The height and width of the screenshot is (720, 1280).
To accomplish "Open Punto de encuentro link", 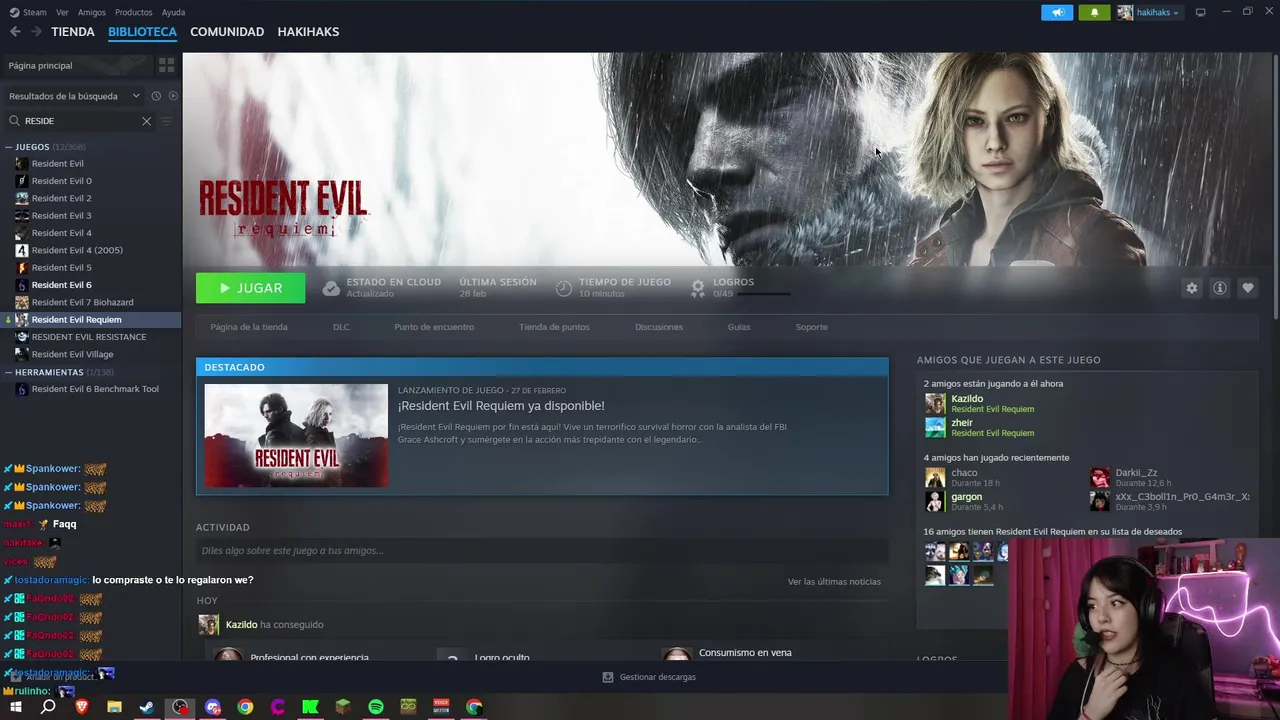I will coord(434,327).
